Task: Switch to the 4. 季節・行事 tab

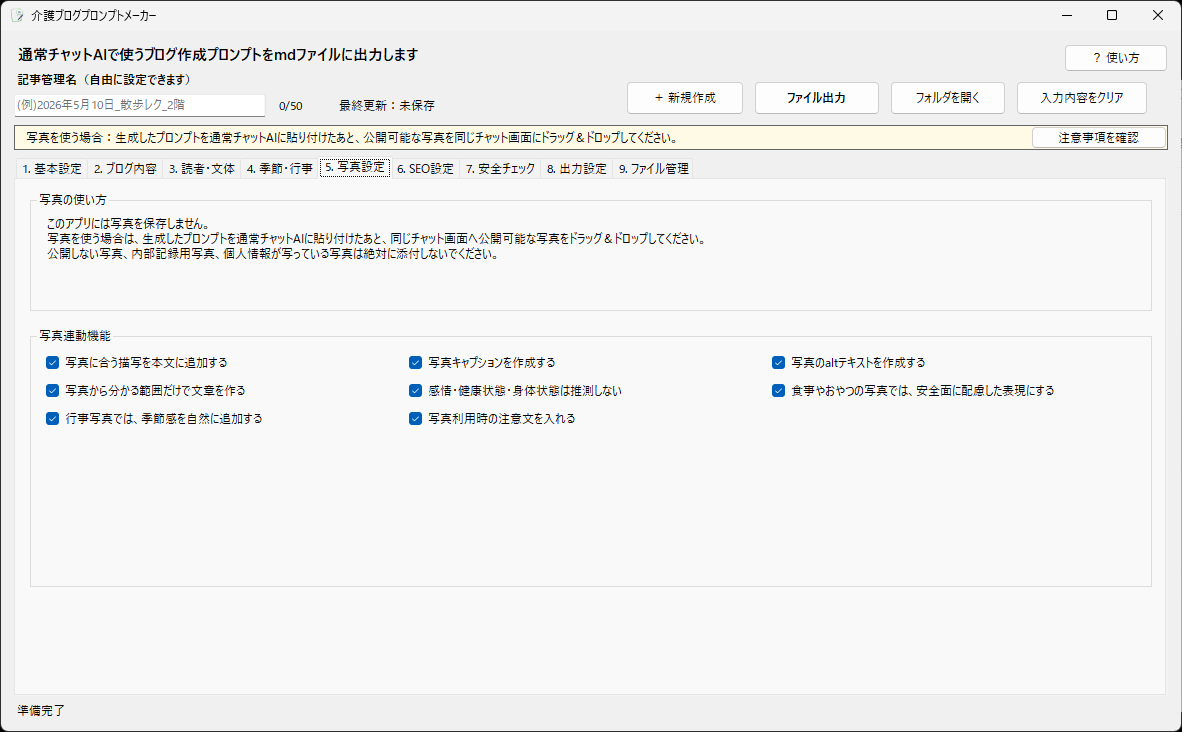Action: pos(280,169)
